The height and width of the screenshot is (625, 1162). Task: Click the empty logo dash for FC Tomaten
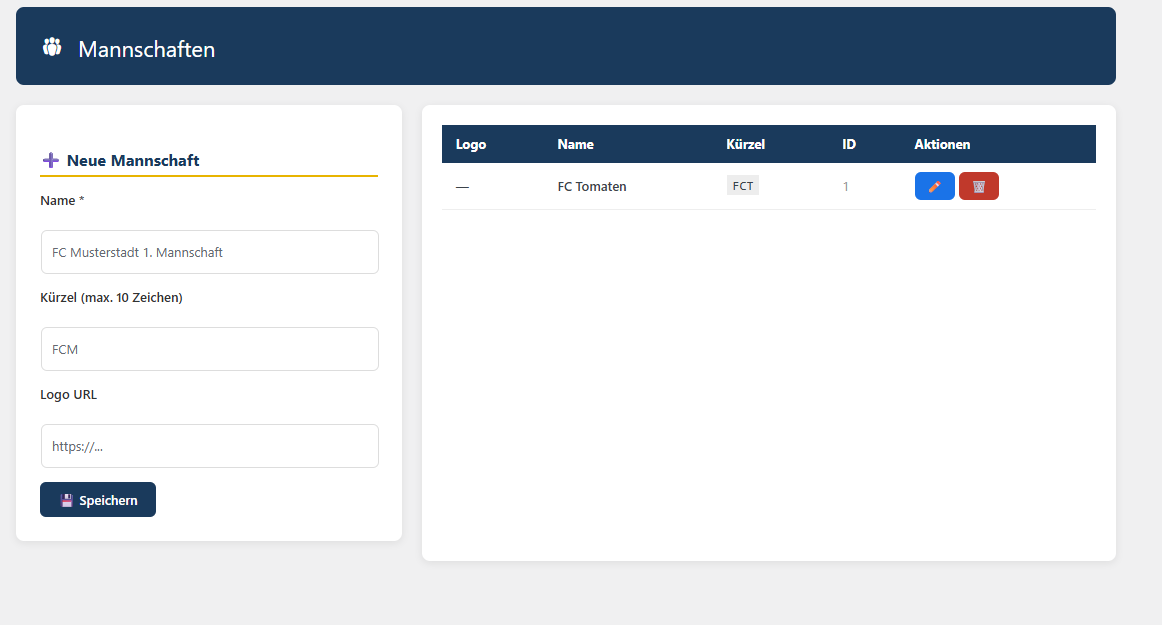[462, 186]
